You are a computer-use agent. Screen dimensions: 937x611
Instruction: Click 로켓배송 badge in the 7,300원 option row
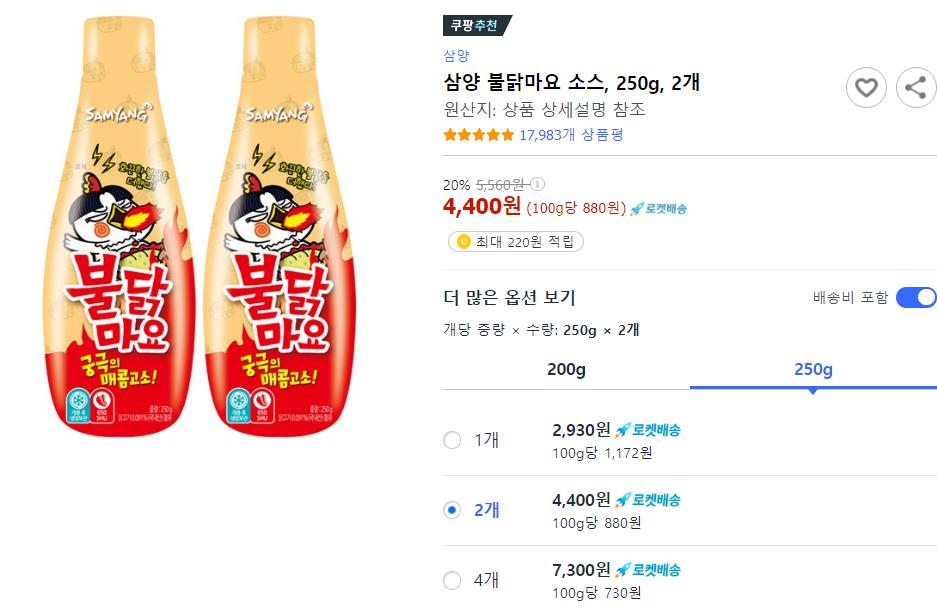tap(647, 570)
